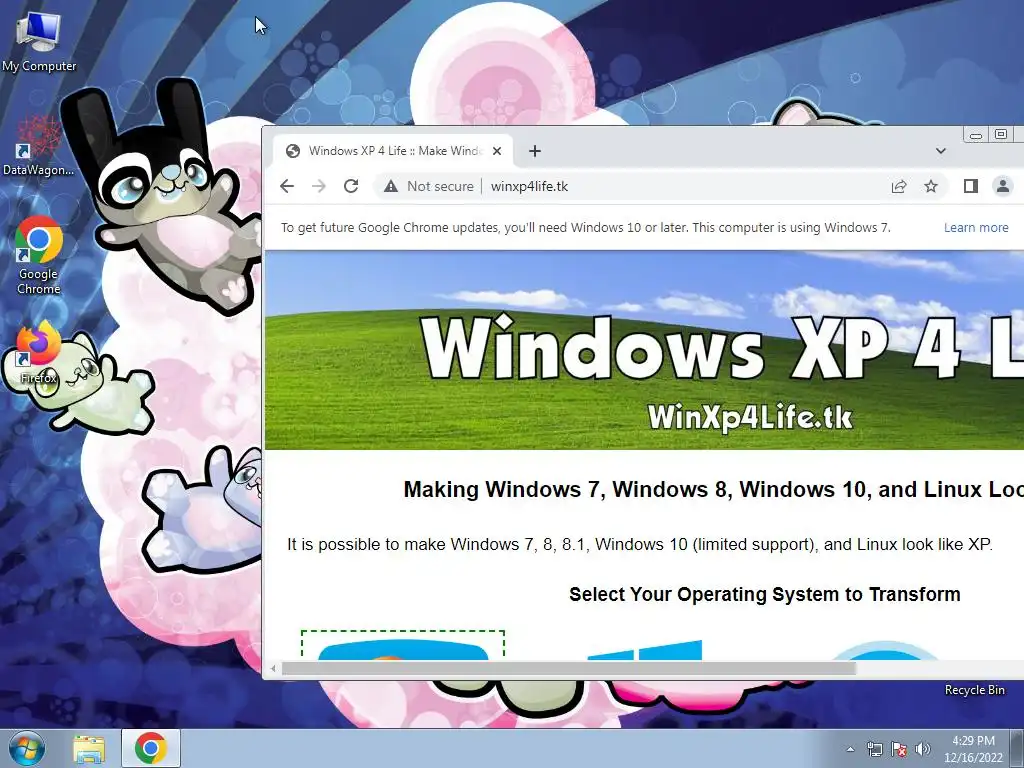Select the dashed-outlined Windows 7 OS image
Image resolution: width=1024 pixels, height=768 pixels.
403,645
